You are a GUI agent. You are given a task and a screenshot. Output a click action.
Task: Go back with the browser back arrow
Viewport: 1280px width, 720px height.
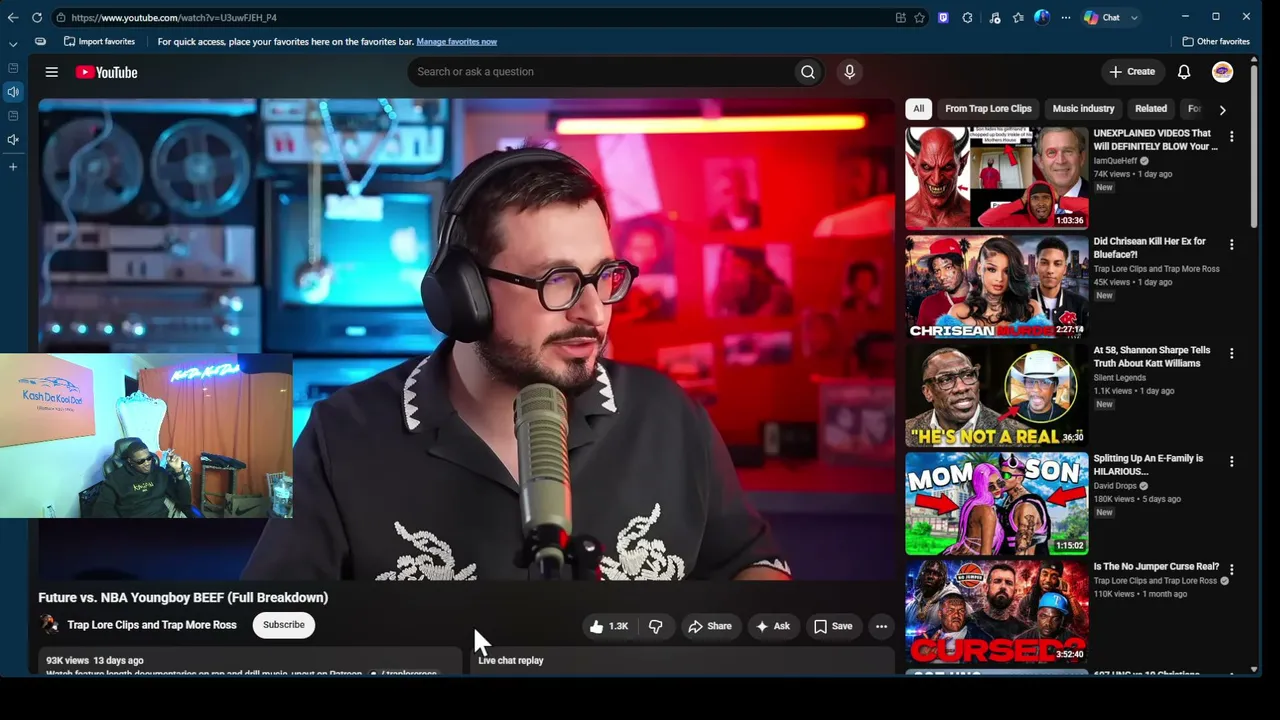[x=13, y=17]
